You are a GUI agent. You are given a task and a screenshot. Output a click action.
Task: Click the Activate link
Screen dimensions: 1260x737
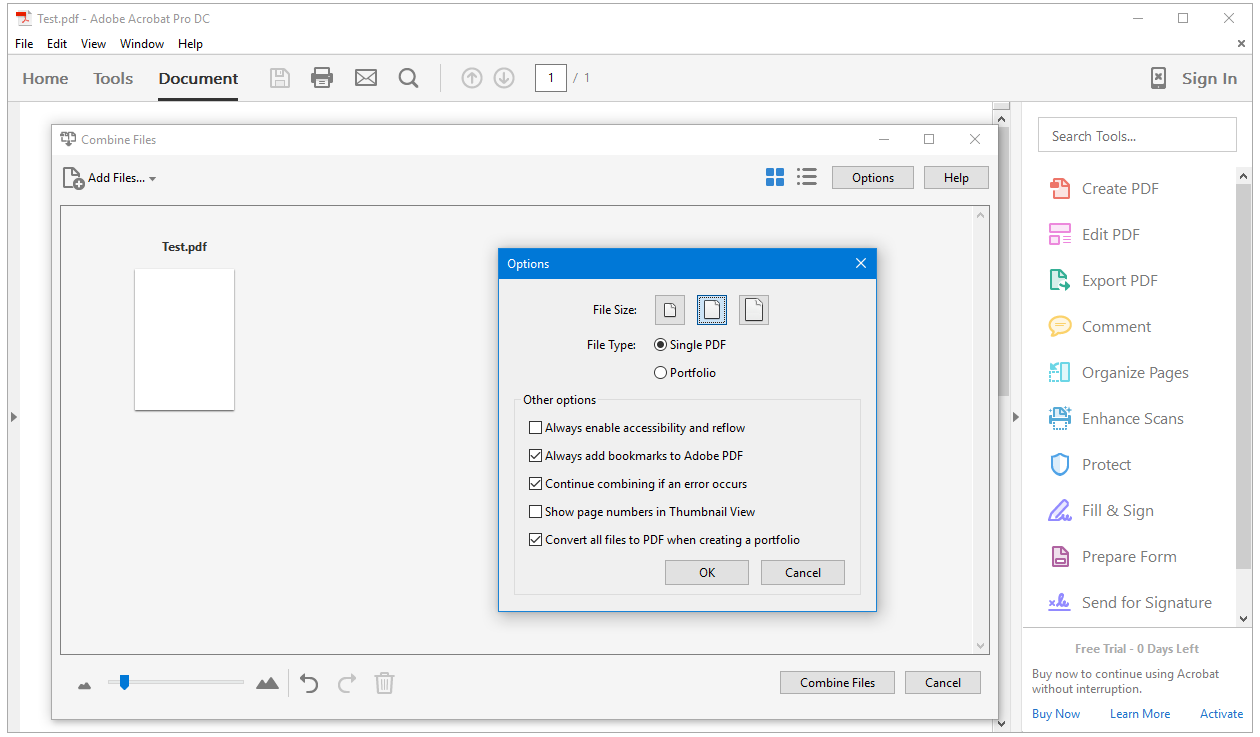coord(1222,714)
